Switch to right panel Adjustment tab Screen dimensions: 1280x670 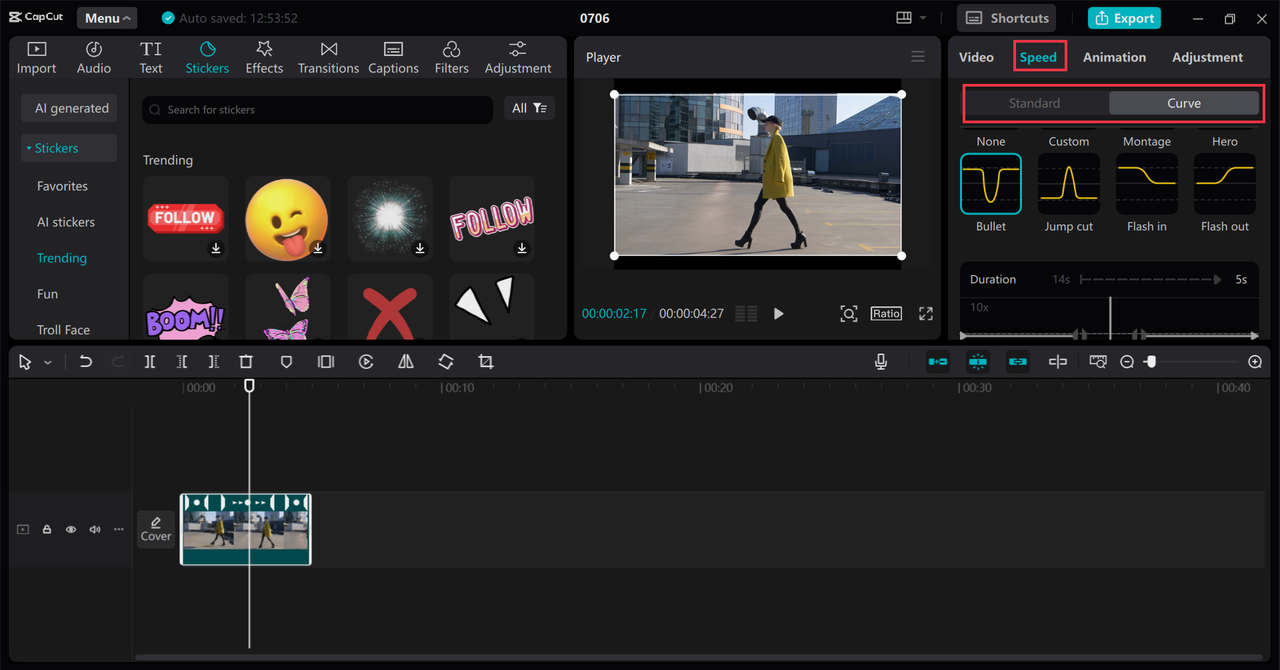pos(1207,57)
